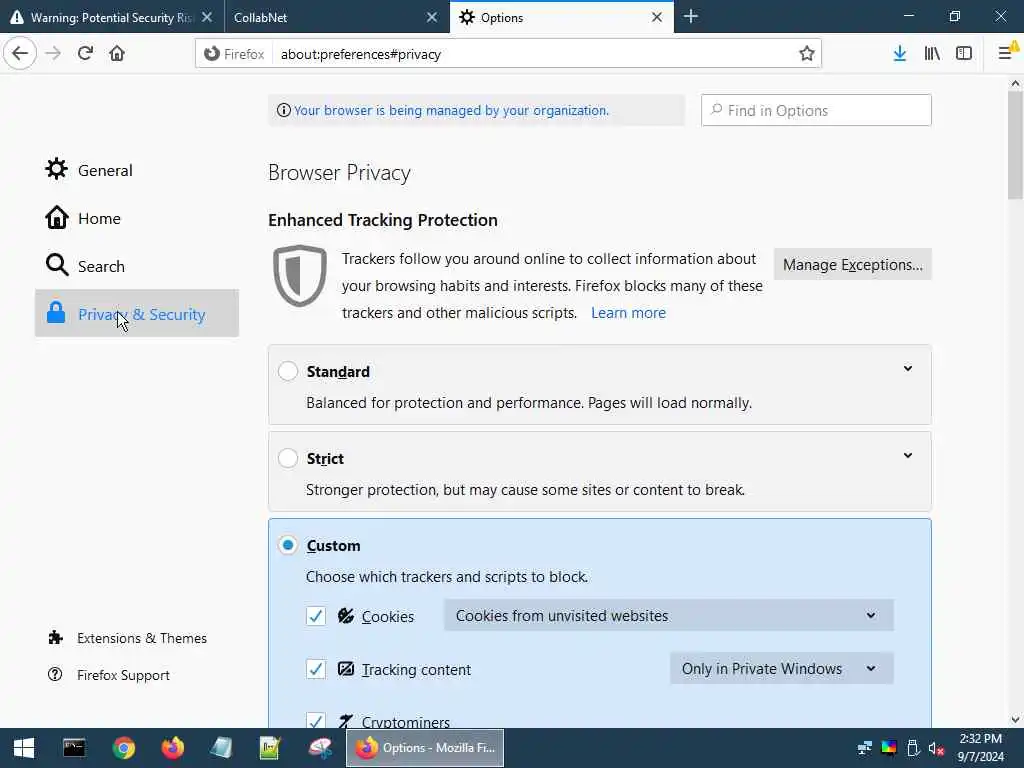
Task: Open the Only in Private Windows dropdown
Action: click(x=781, y=668)
